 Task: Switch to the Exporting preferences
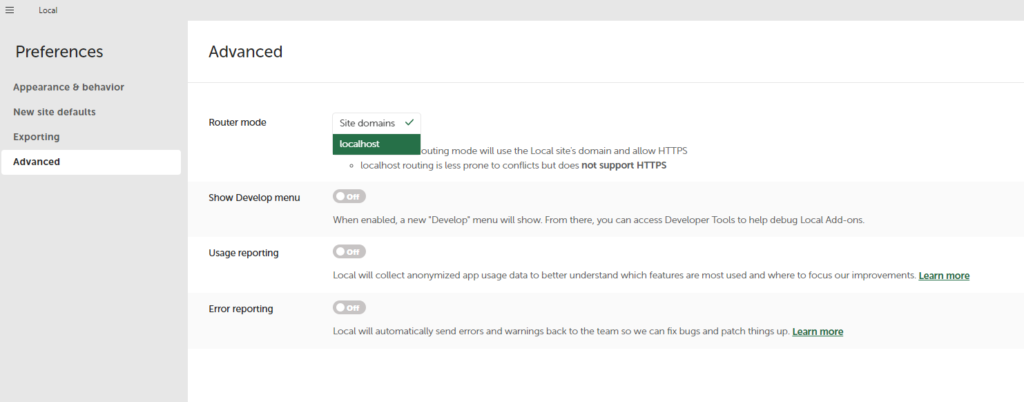[36, 137]
